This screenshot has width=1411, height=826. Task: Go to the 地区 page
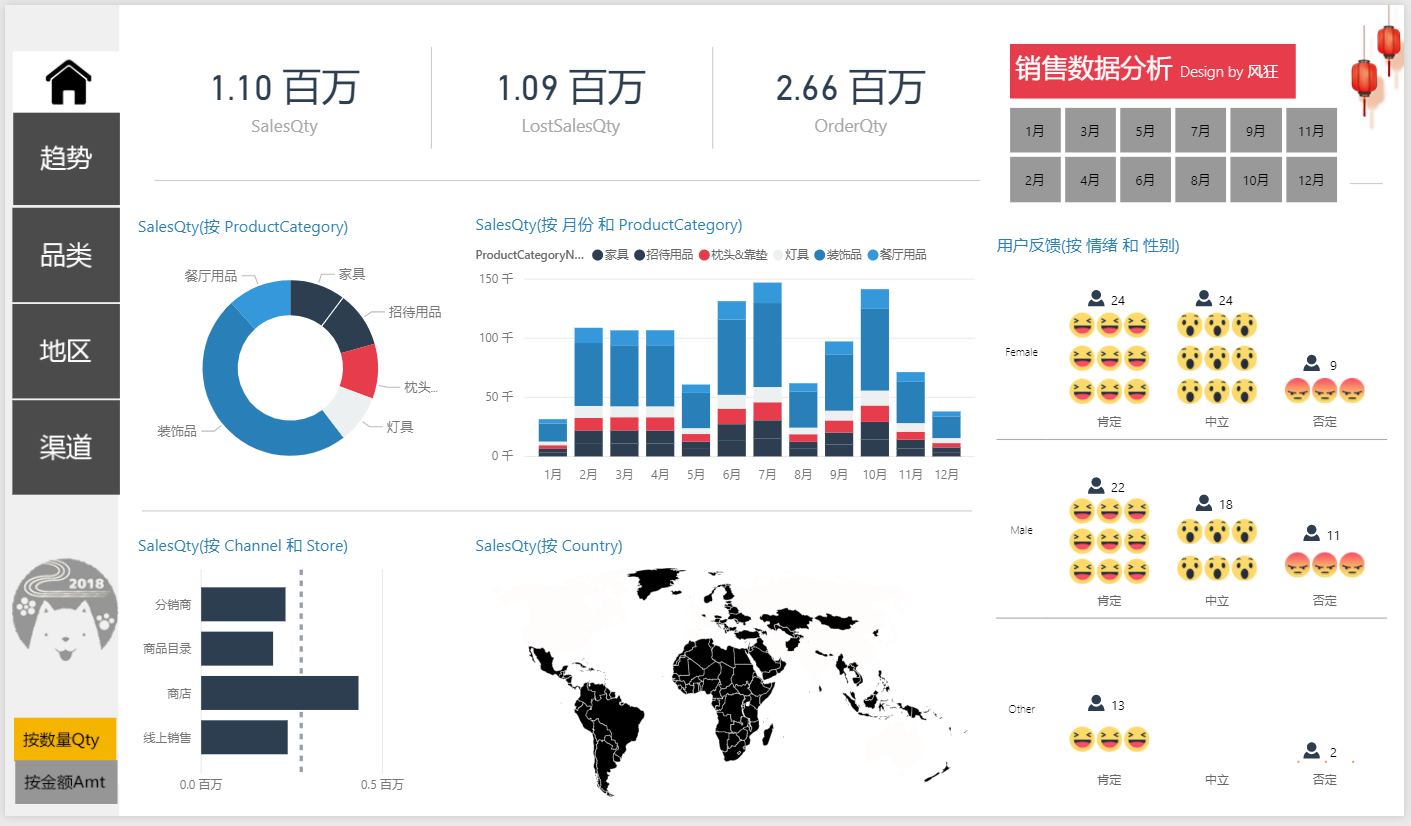click(x=66, y=351)
